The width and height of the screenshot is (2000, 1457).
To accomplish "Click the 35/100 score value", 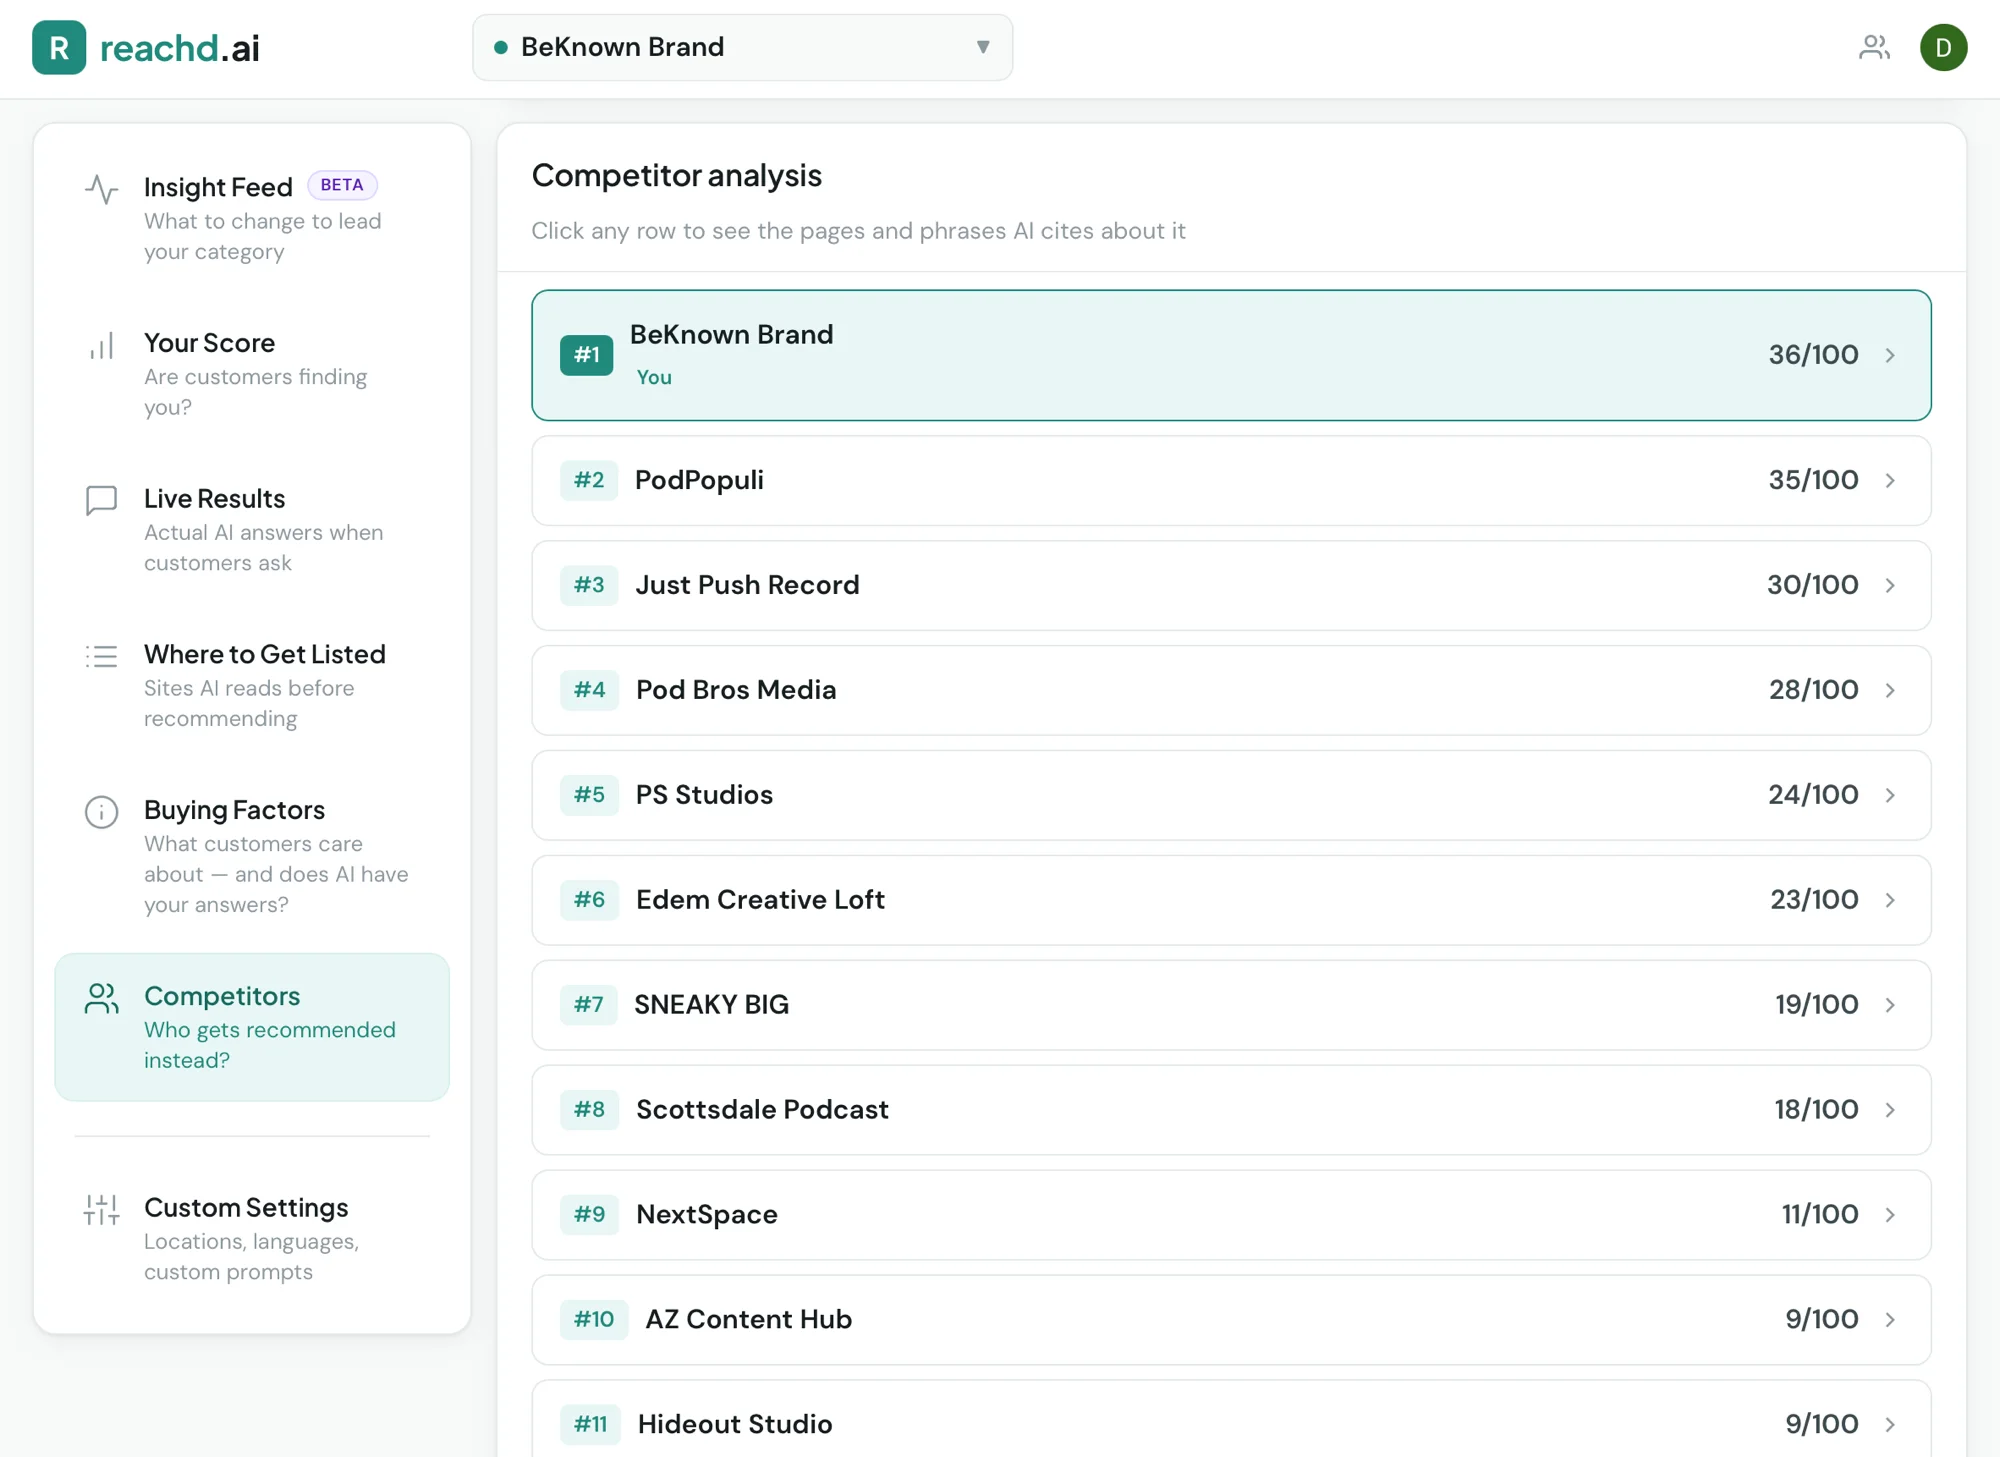I will (1813, 480).
